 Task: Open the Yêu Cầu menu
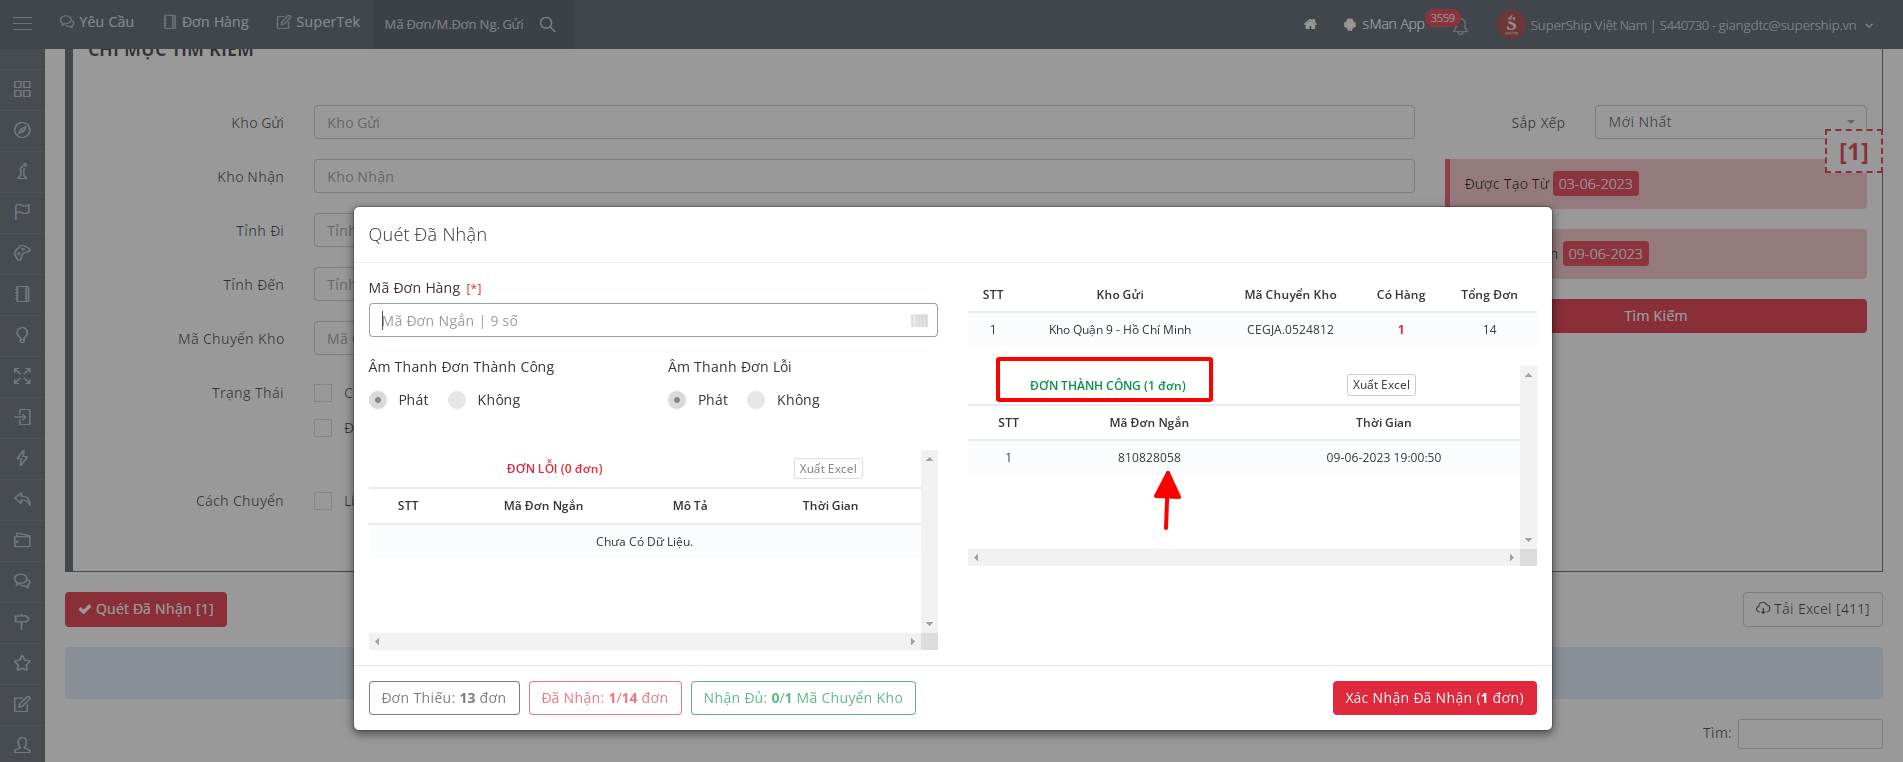point(97,22)
